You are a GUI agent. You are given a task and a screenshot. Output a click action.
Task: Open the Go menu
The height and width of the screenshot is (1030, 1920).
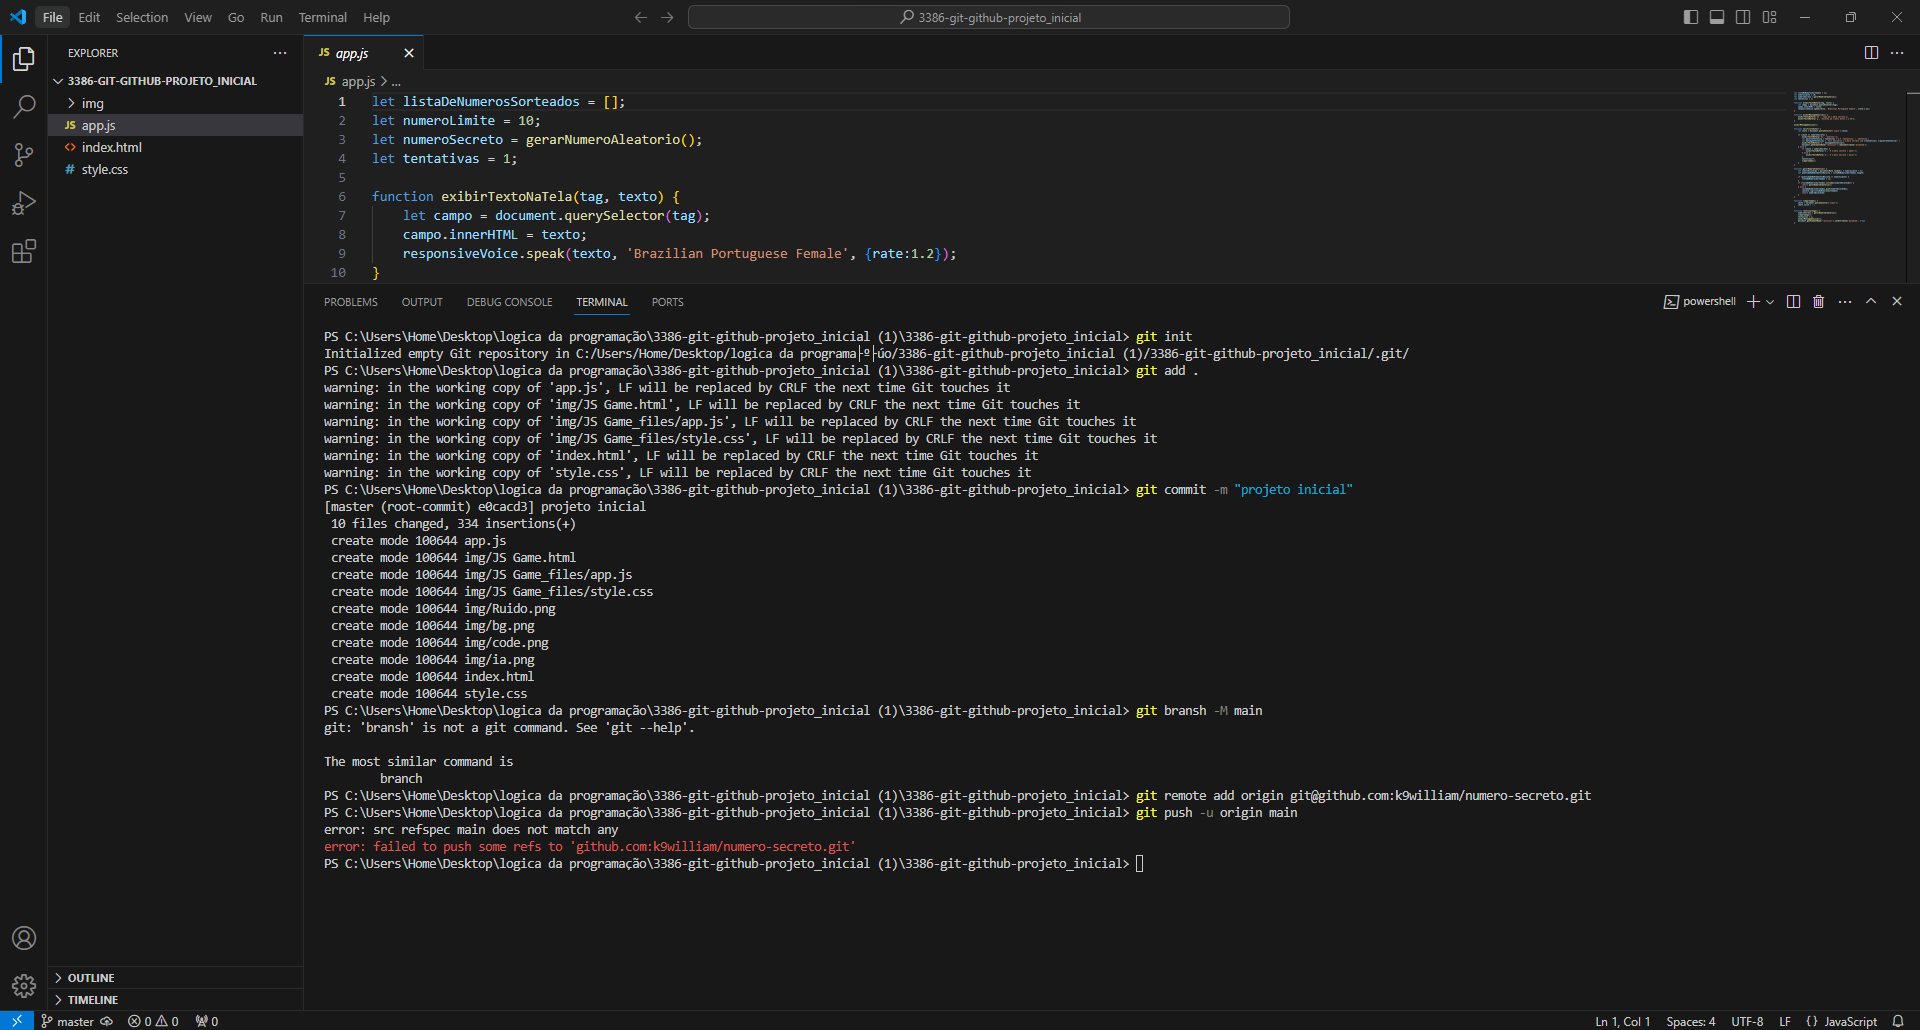click(x=236, y=17)
